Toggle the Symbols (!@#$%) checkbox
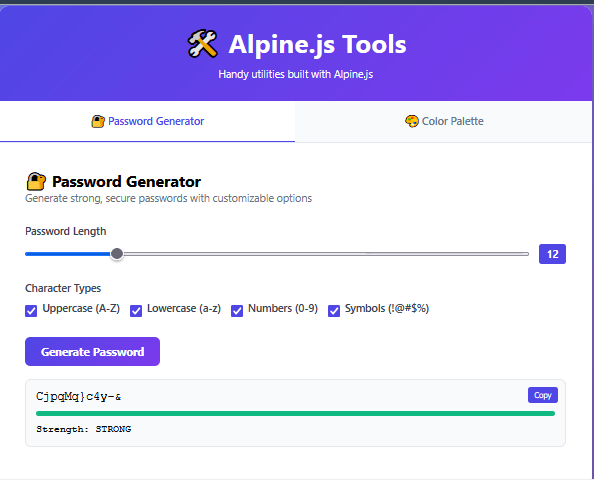 pos(334,311)
